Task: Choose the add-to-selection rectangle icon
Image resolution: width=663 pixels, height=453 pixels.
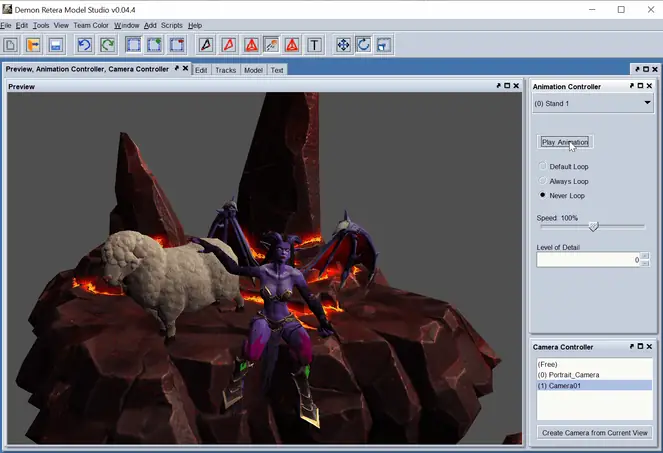Action: 155,45
